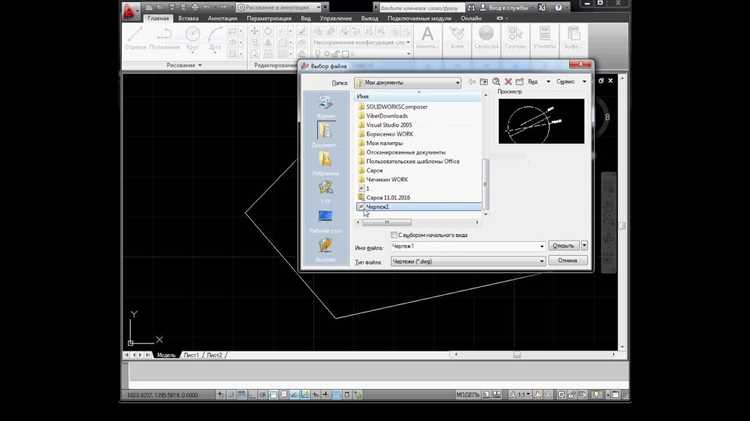Open the FTP location in dialog sidebar
The height and width of the screenshot is (421, 750).
coord(326,189)
